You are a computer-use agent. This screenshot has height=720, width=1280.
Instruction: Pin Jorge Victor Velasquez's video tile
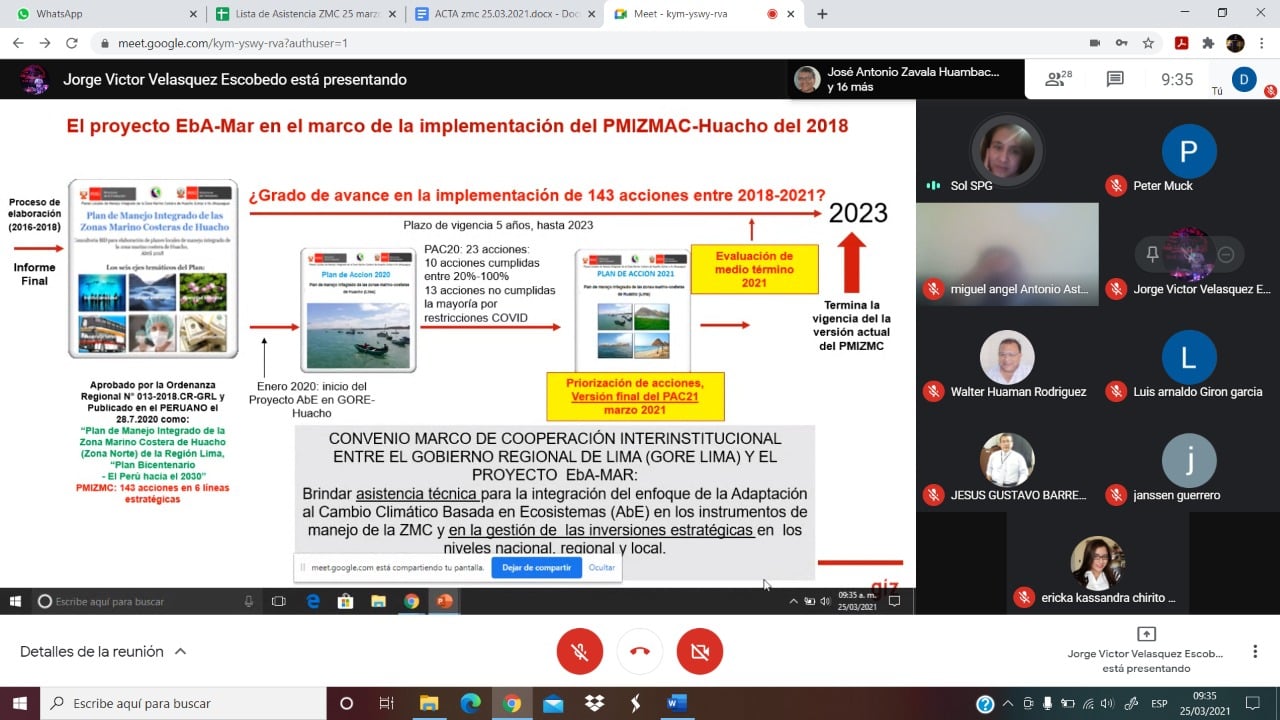coord(1152,255)
